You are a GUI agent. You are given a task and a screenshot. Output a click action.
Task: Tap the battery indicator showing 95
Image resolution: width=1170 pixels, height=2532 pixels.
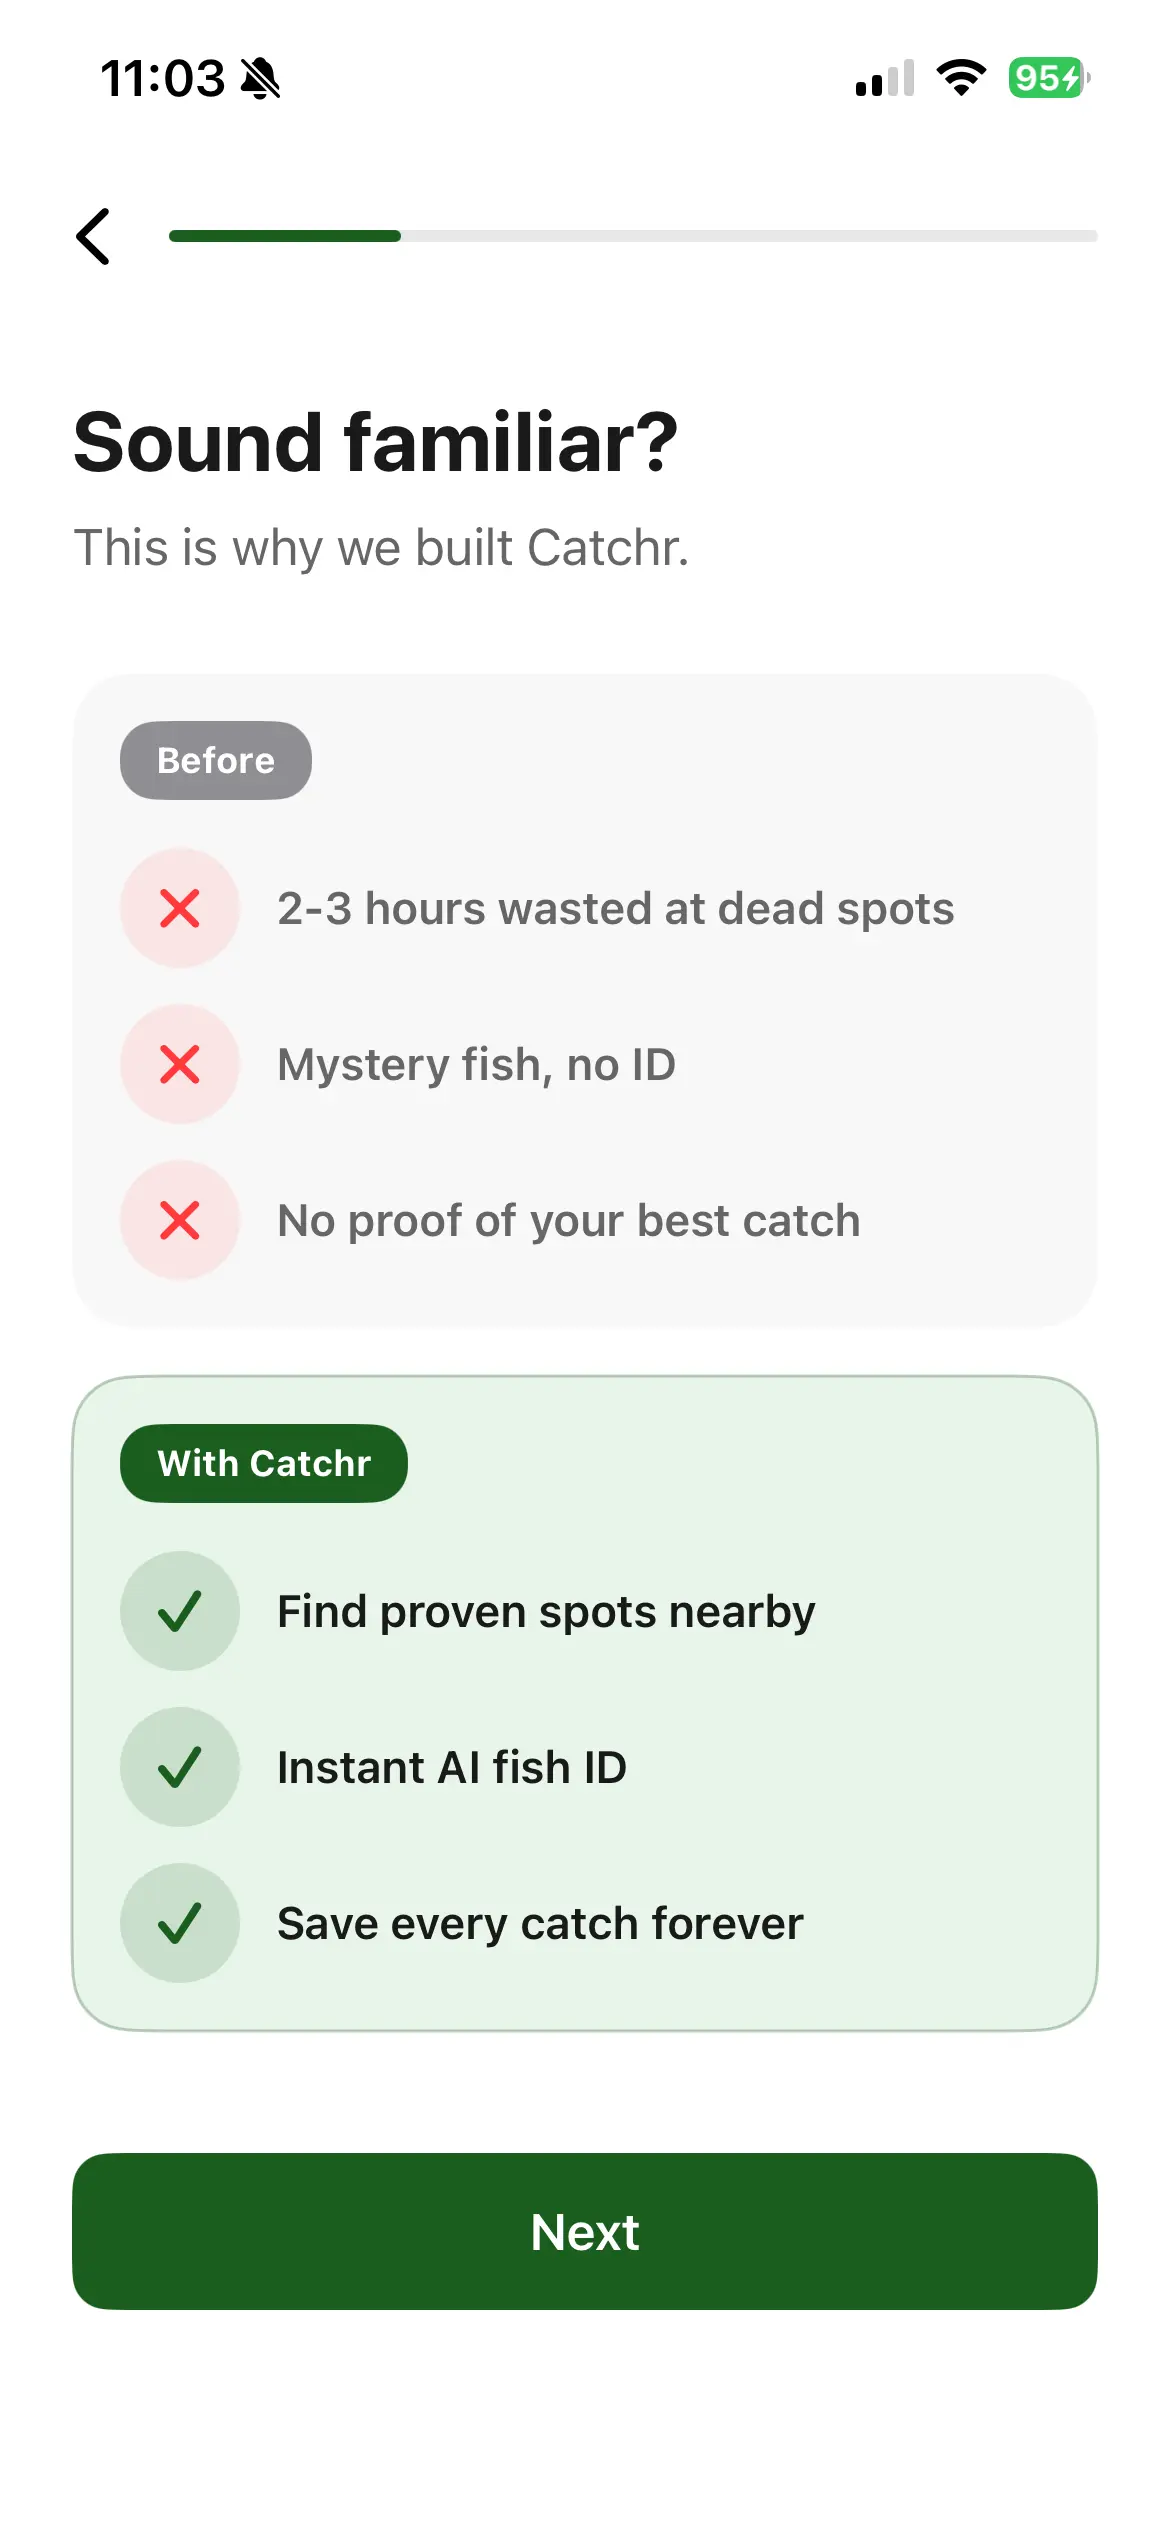click(x=1048, y=78)
